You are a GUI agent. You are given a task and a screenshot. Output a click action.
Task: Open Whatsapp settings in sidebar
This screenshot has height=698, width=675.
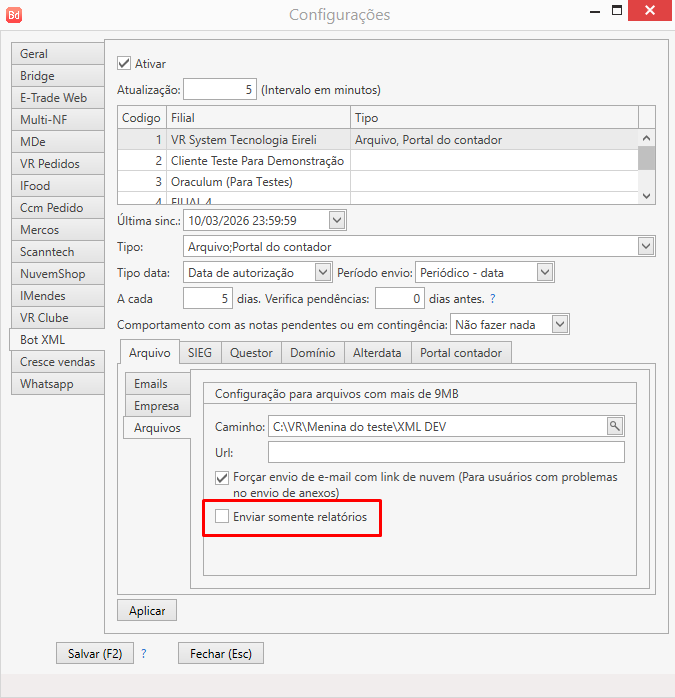click(x=47, y=384)
